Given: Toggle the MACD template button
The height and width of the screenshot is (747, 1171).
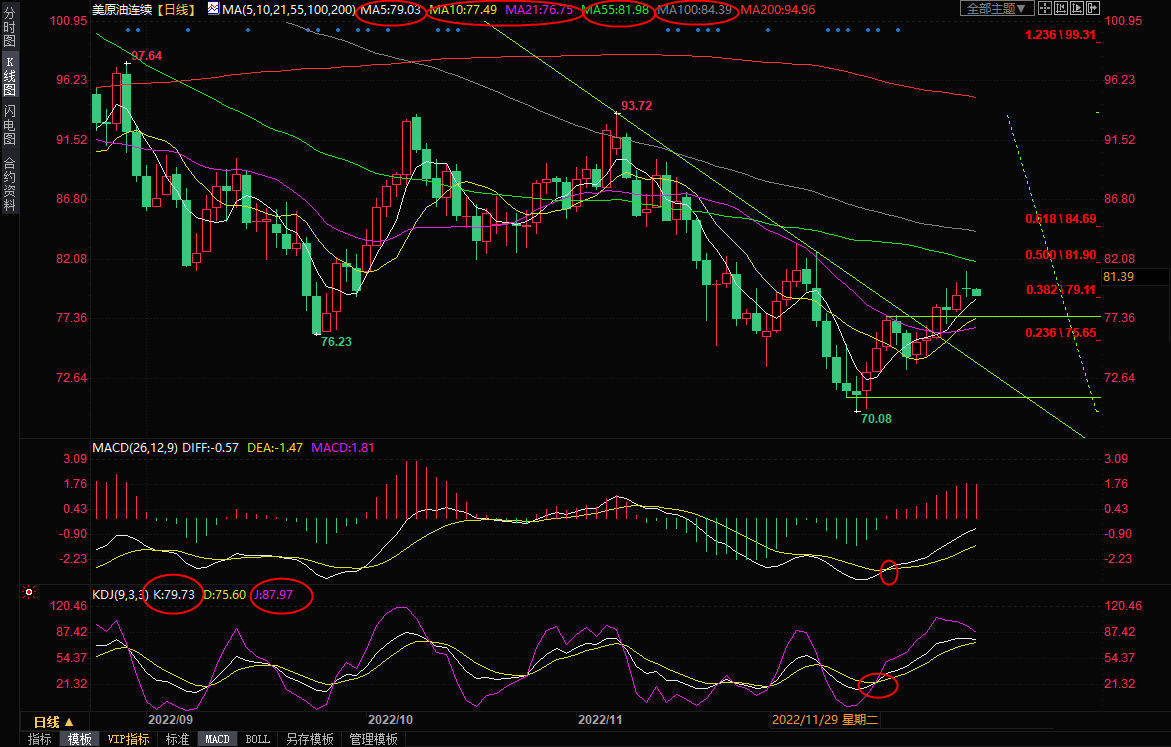Looking at the screenshot, I should [217, 739].
